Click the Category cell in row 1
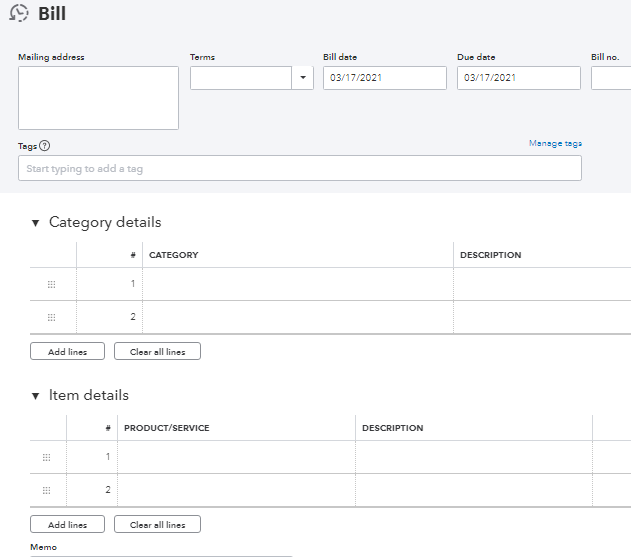631x557 pixels. pyautogui.click(x=297, y=284)
